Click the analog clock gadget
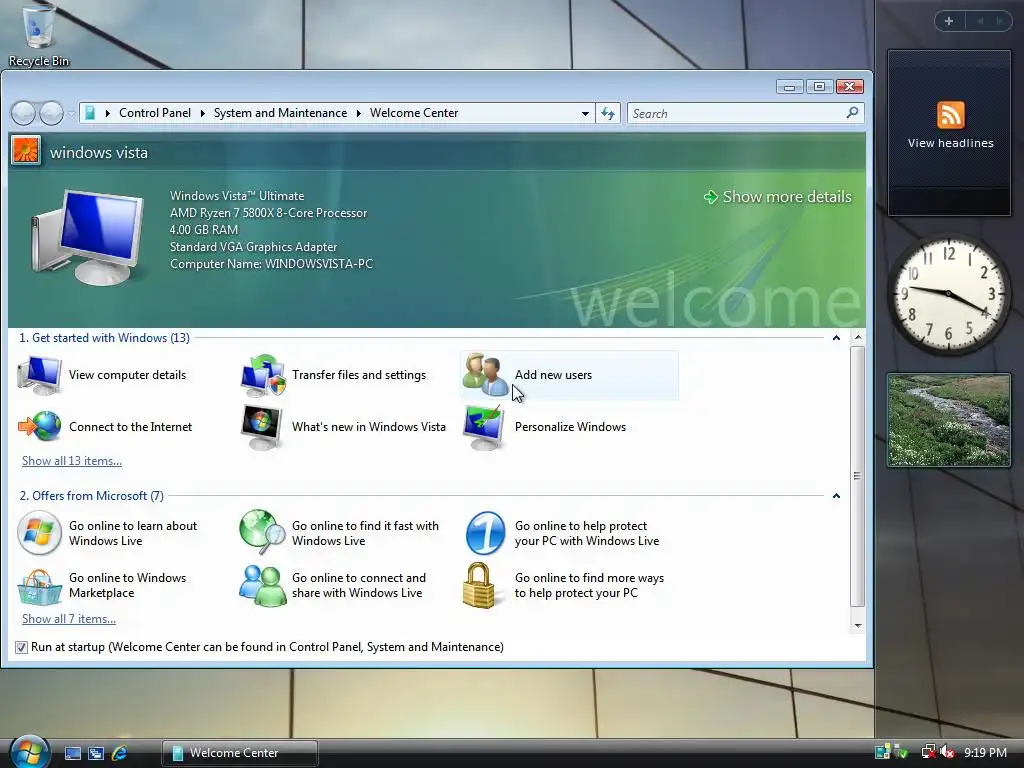This screenshot has height=768, width=1024. 948,295
